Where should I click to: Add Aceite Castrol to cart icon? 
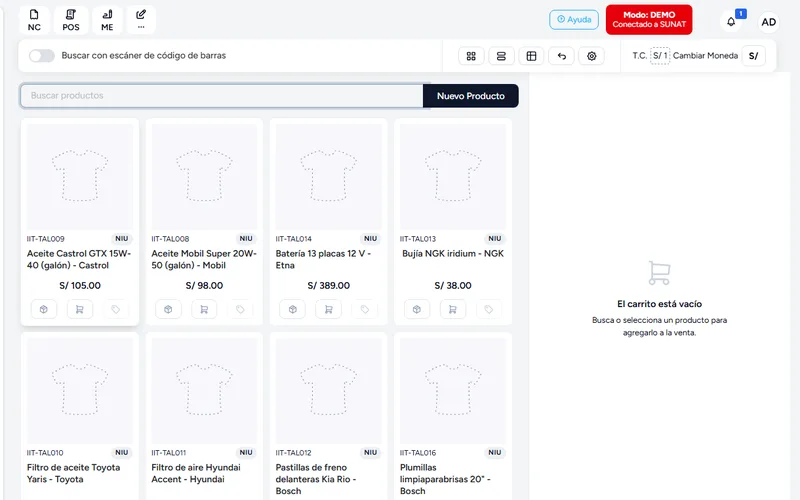(80, 309)
